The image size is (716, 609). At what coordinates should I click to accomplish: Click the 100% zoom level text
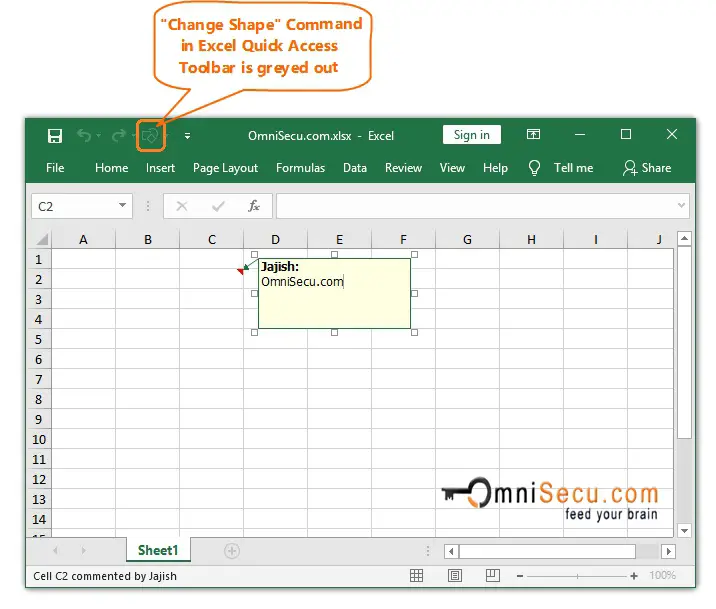pos(662,575)
